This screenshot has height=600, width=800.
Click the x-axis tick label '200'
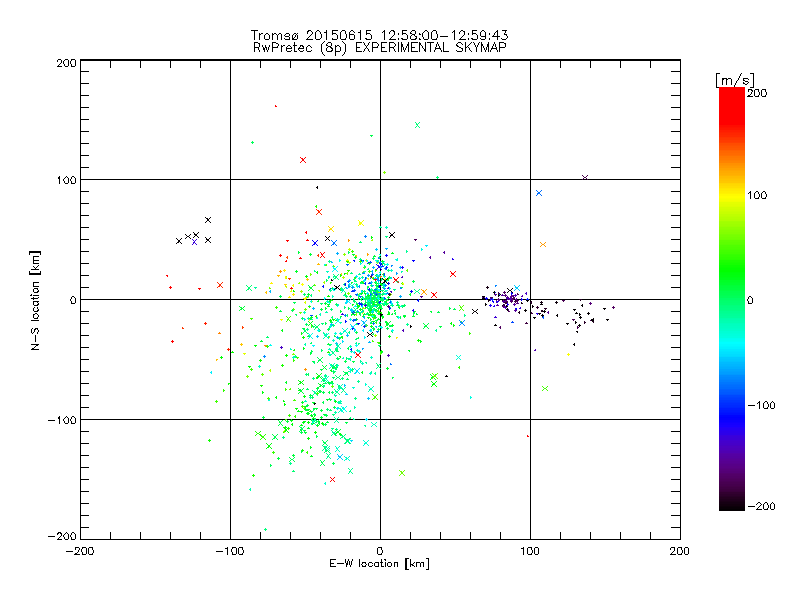click(679, 551)
